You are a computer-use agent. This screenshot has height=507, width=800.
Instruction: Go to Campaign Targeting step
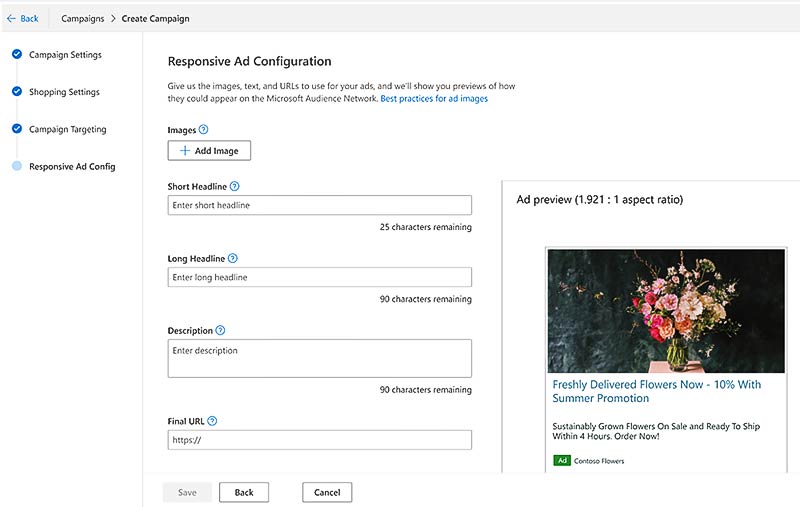[x=68, y=129]
